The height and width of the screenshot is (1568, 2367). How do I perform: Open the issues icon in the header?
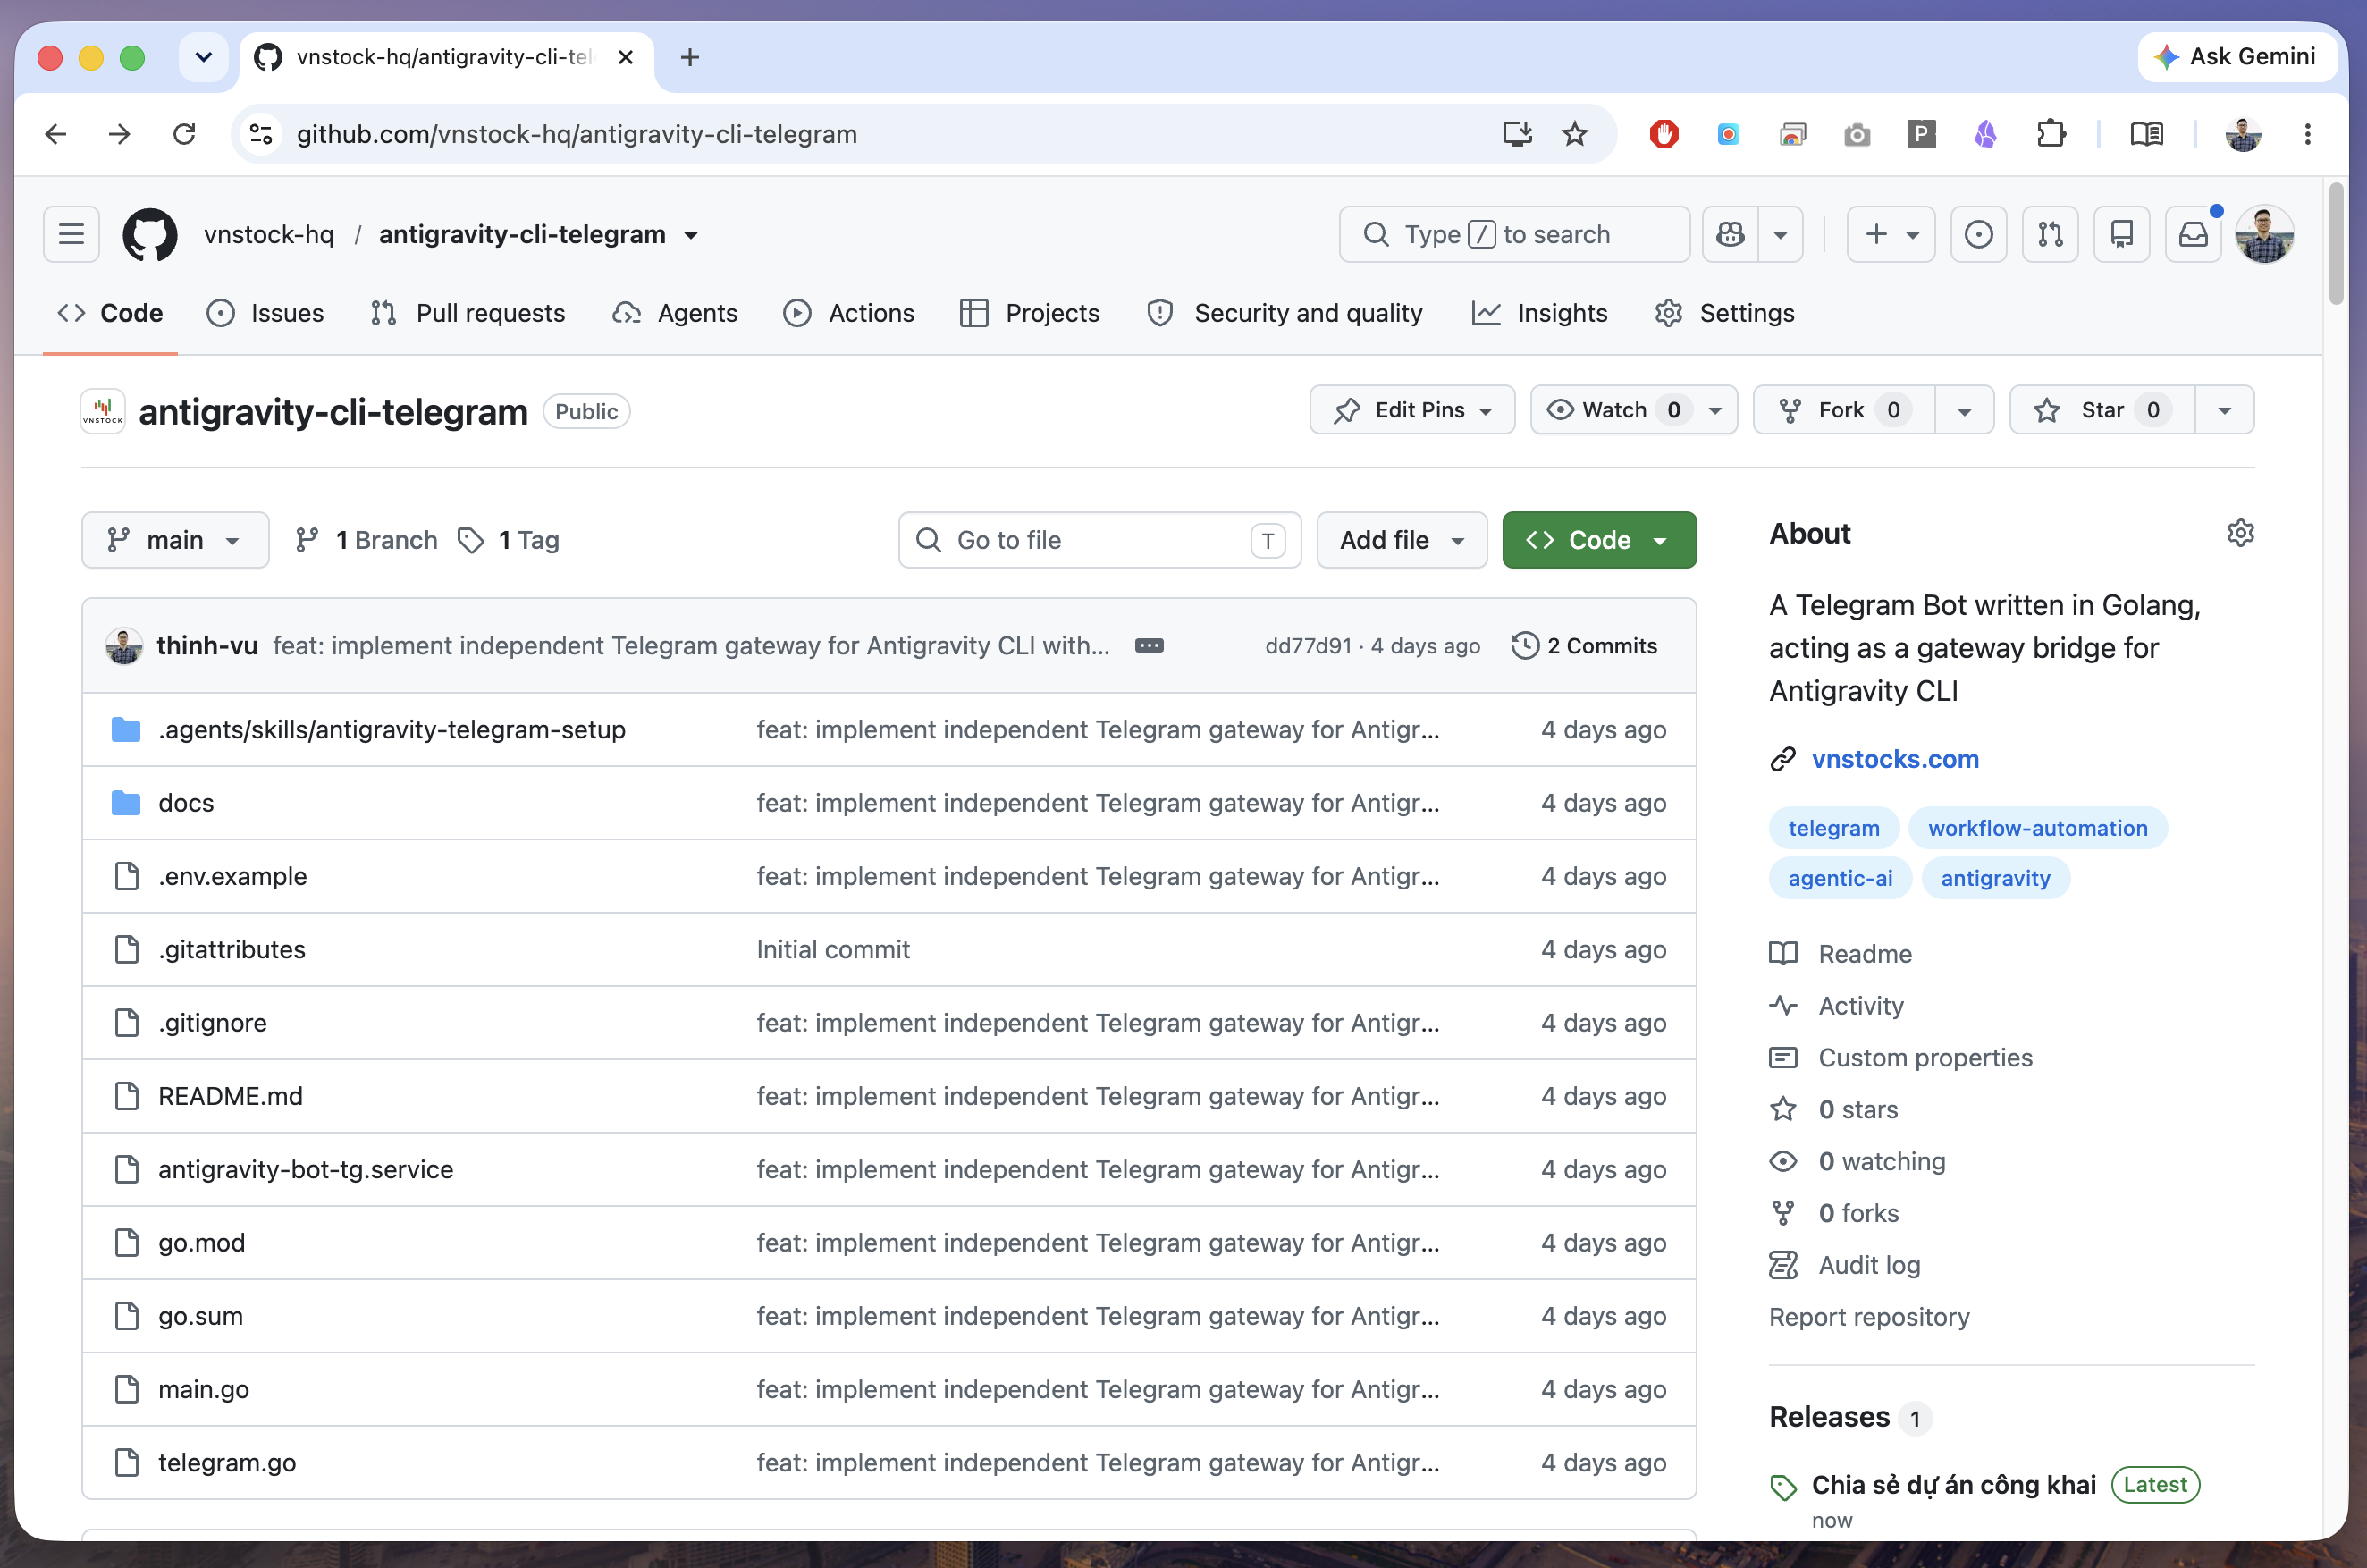1978,234
